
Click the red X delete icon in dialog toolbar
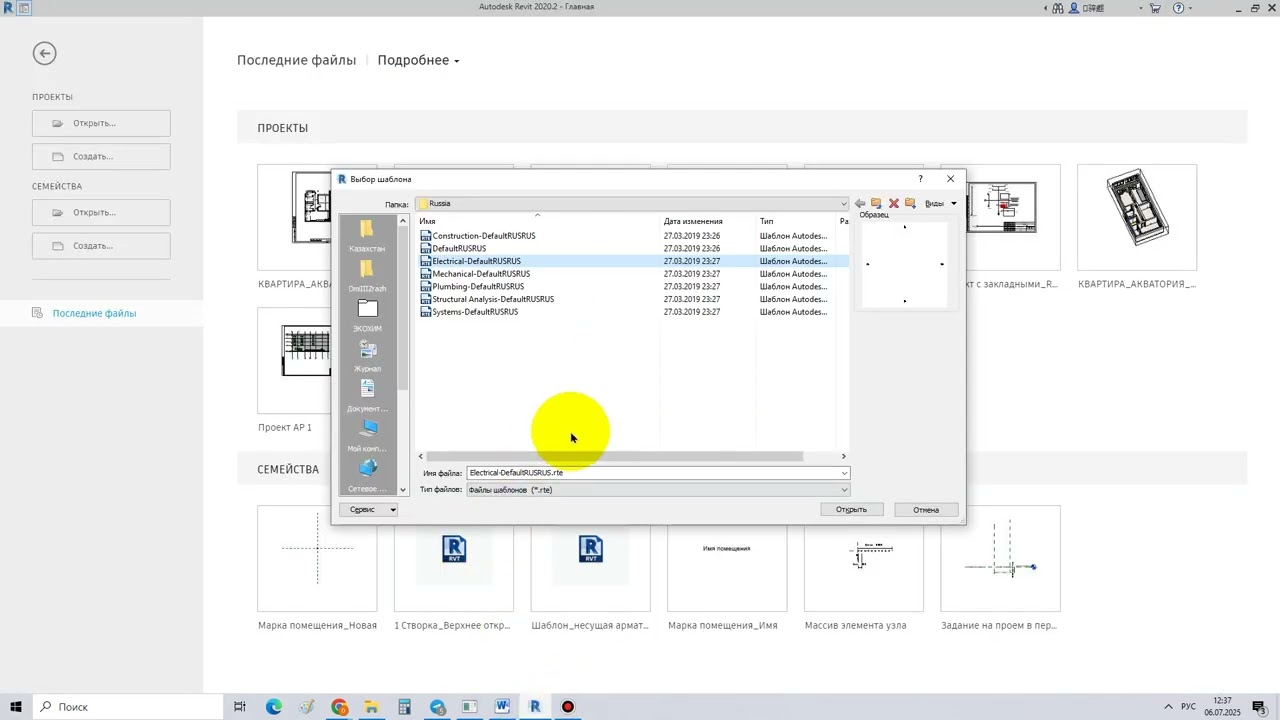[x=894, y=203]
